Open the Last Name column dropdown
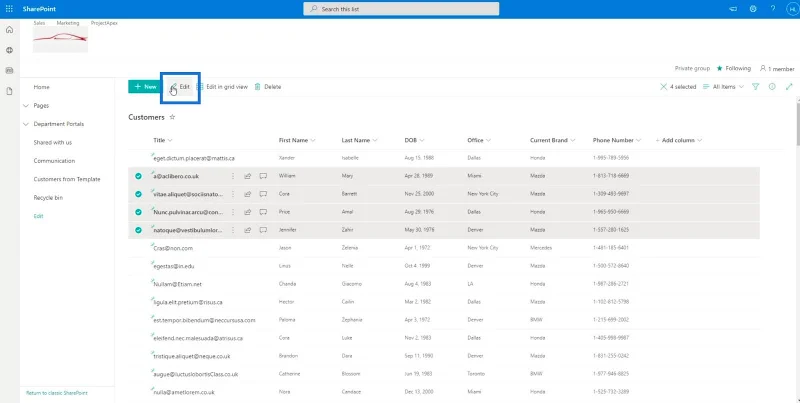 point(360,140)
